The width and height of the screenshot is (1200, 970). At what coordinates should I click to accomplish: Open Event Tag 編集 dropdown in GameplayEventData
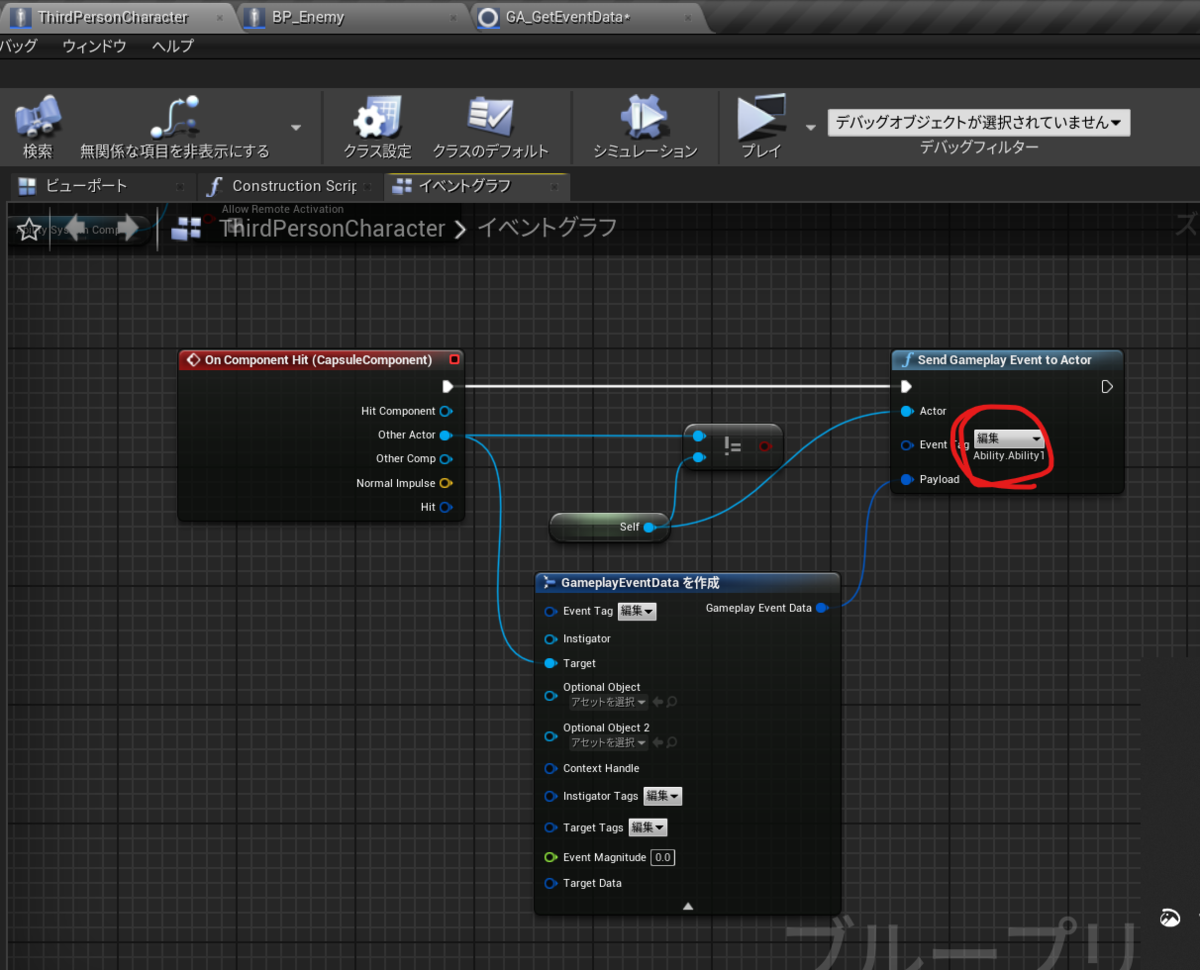637,611
